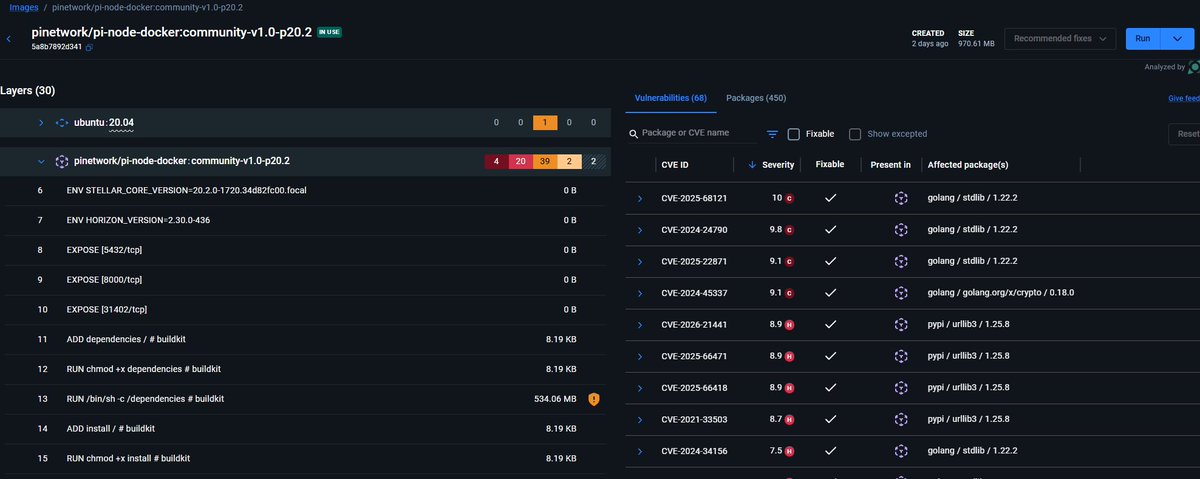Click the search magnifier icon
Screen dimensions: 1200x479
[634, 134]
